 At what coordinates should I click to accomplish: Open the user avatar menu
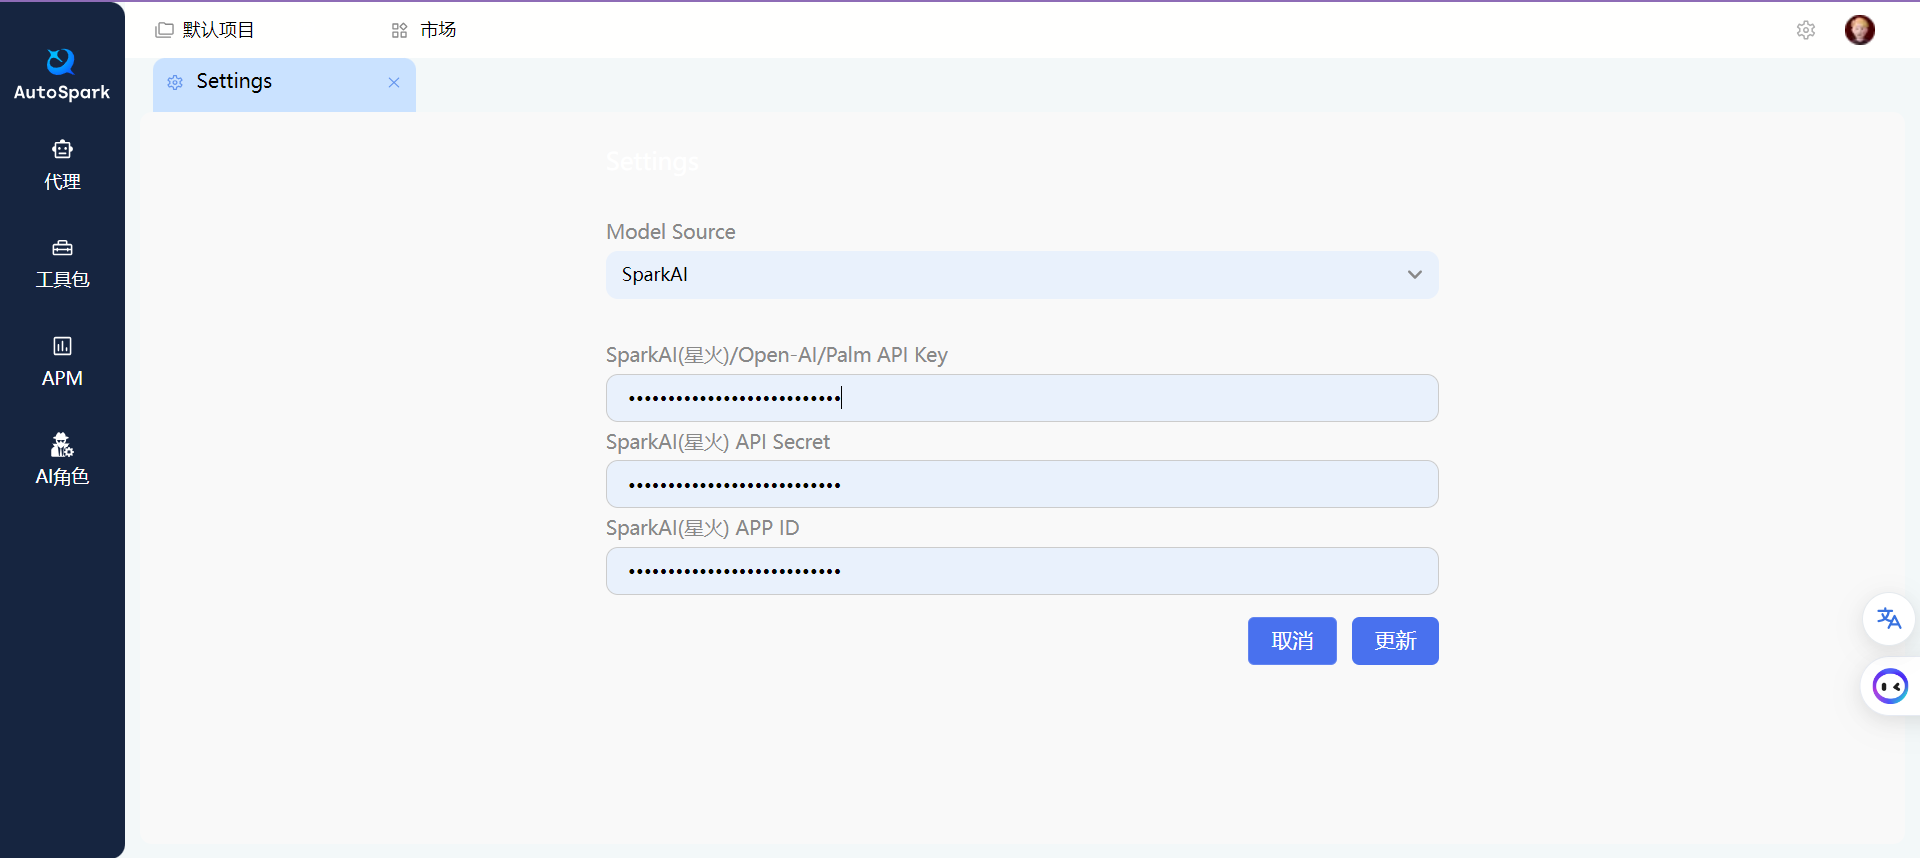pos(1860,30)
